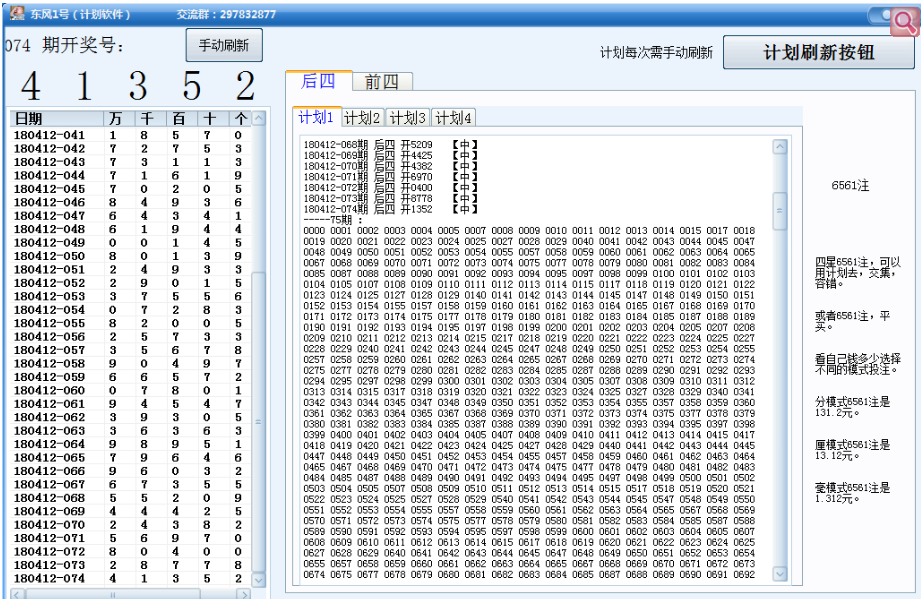
Task: Click the 万 column header
Action: [115, 119]
